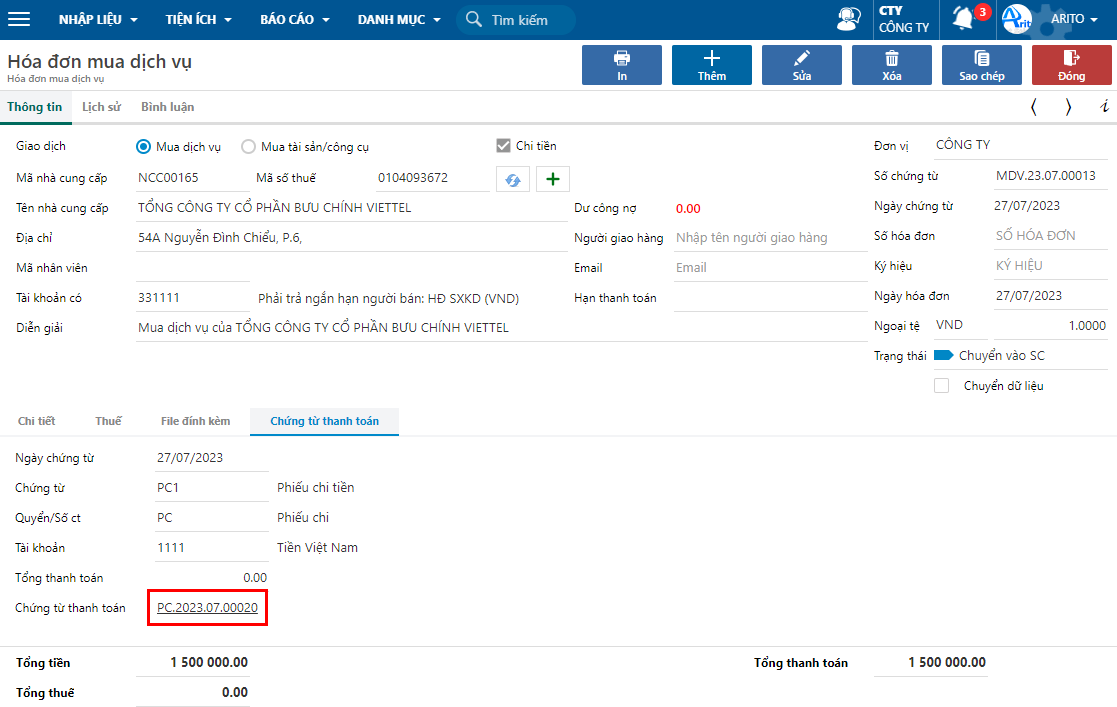Click the notification bell icon
This screenshot has width=1117, height=707.
(963, 19)
